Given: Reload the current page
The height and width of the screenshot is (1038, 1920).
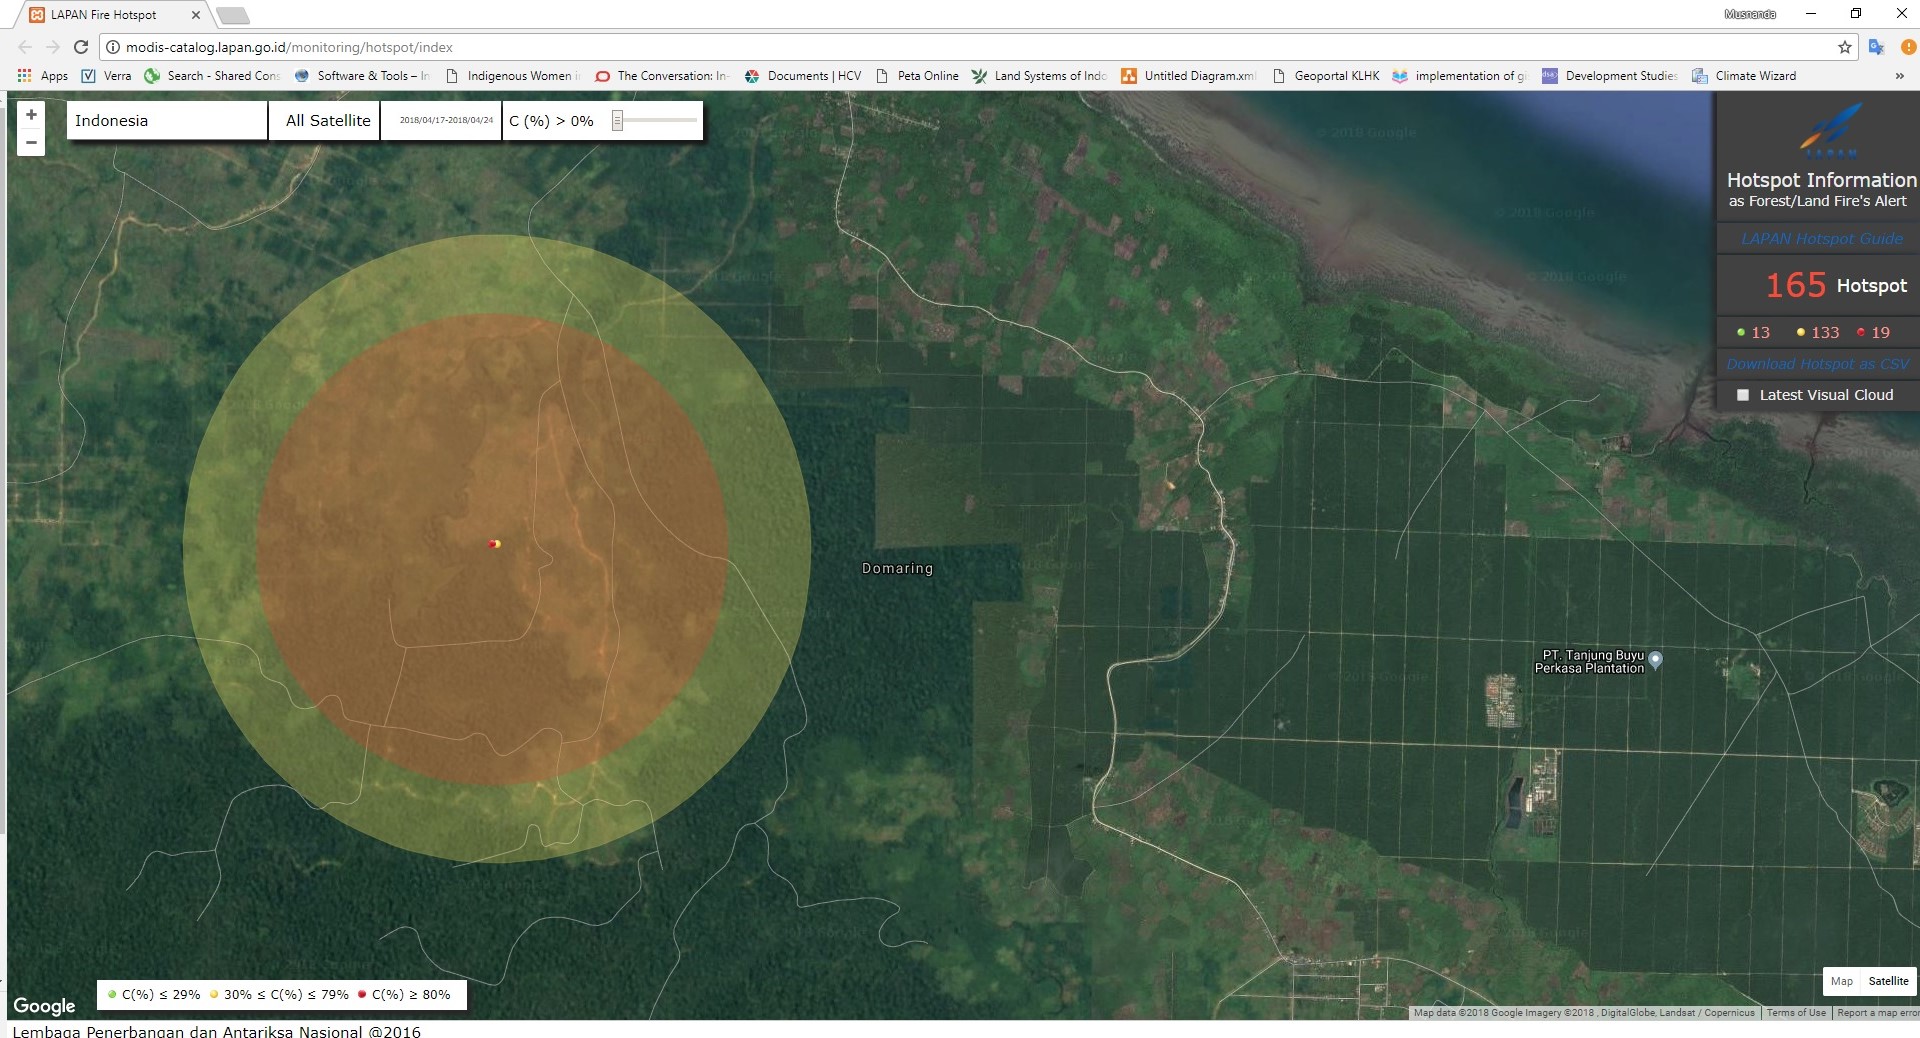Looking at the screenshot, I should click(81, 47).
